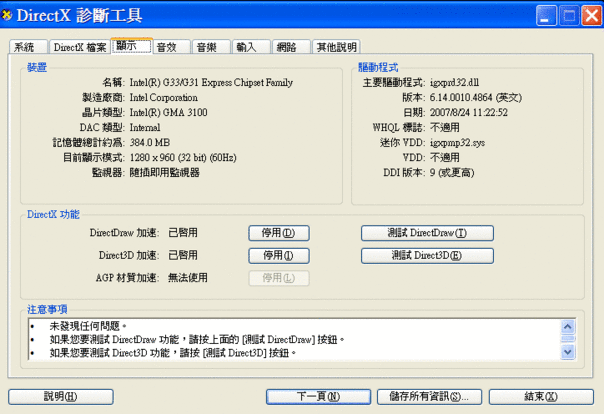Open the DirectX 檔案 tab
Image resolution: width=604 pixels, height=414 pixels.
coord(78,47)
